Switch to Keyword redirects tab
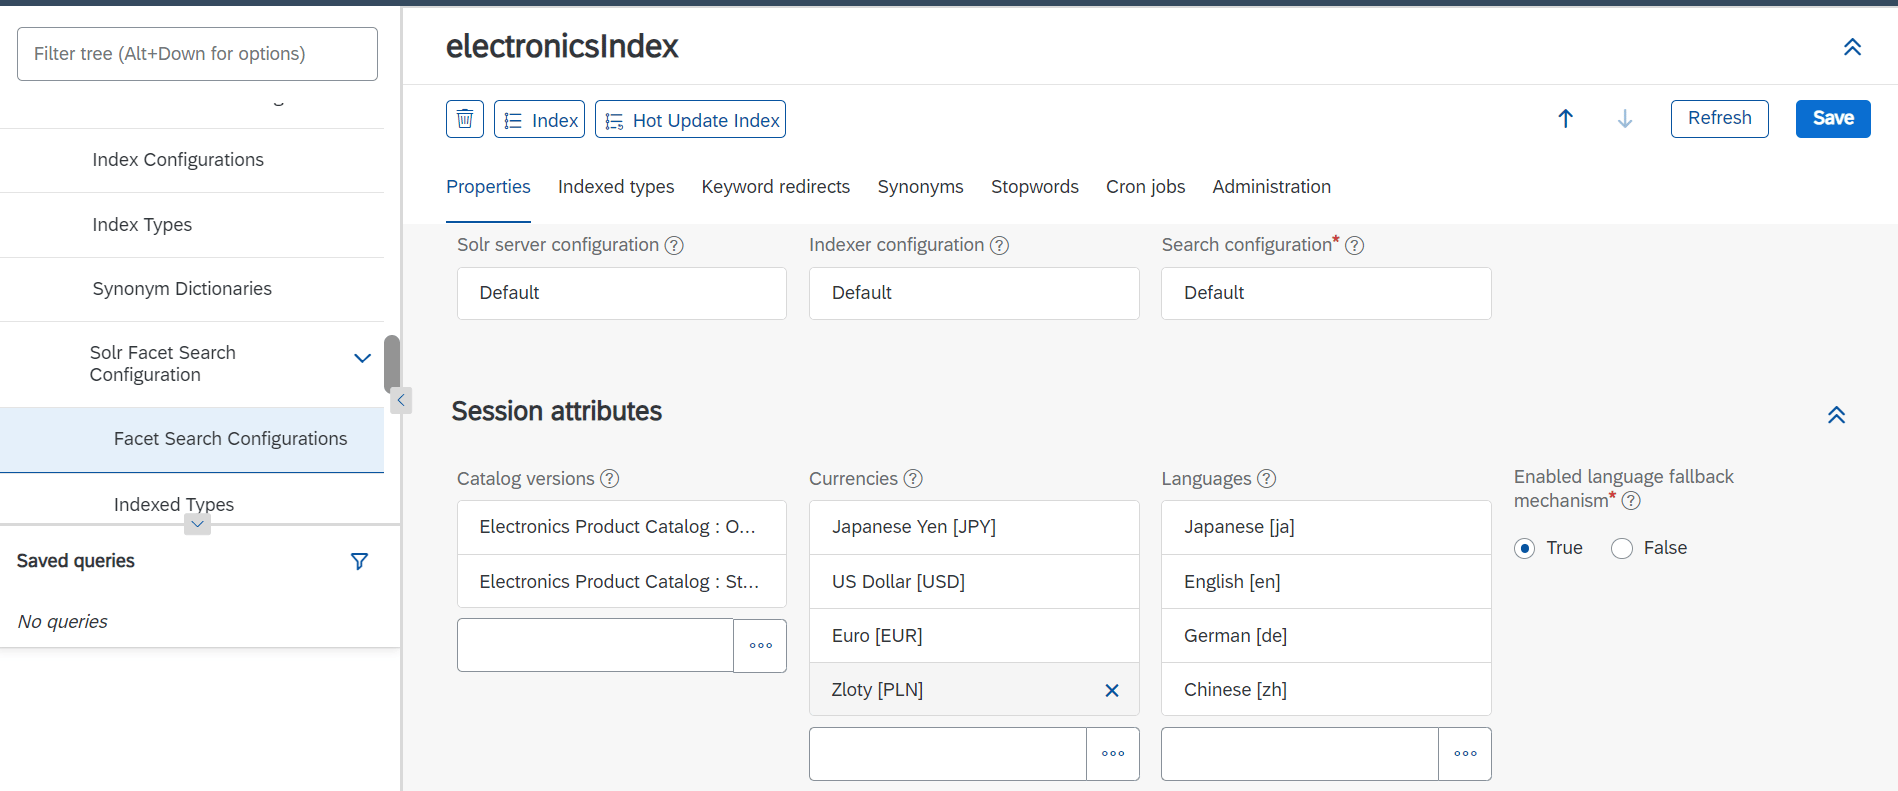1898x791 pixels. [x=776, y=187]
